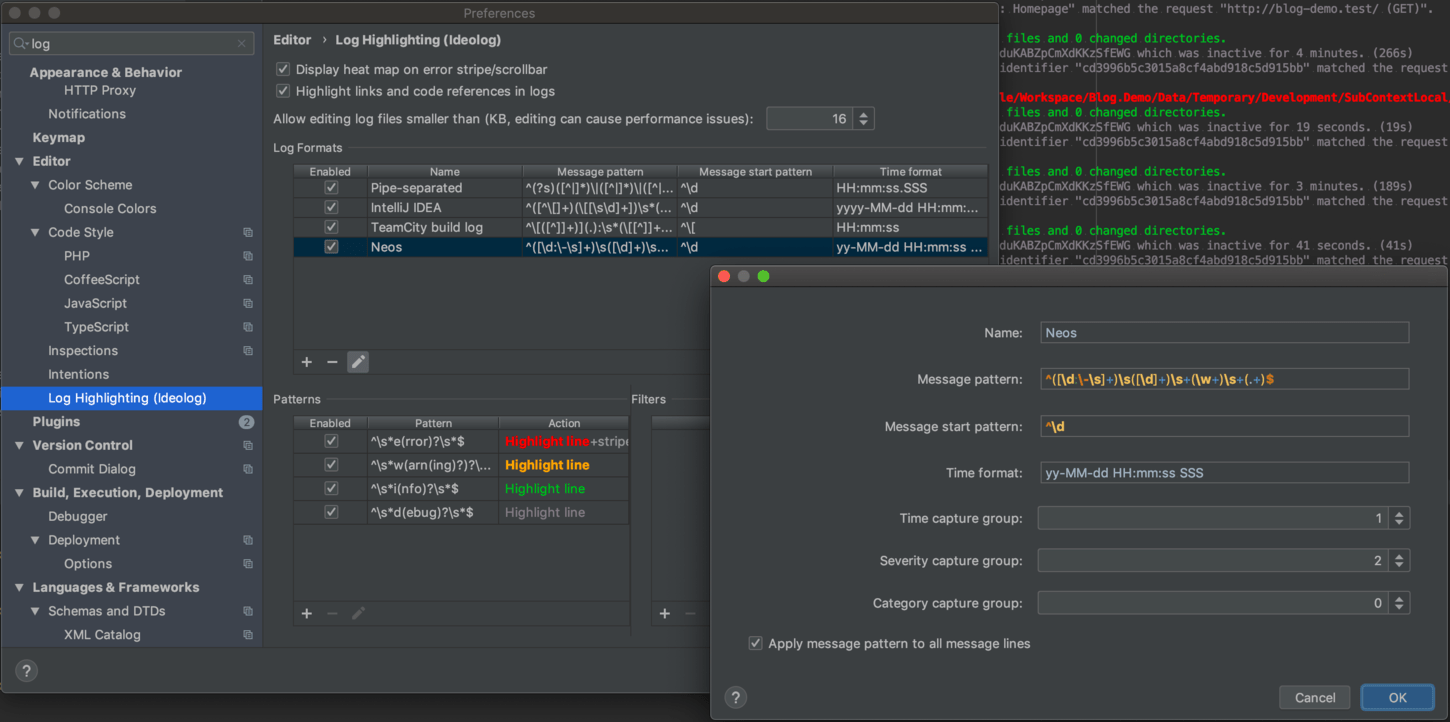
Task: Add a new filter in Filters panel
Action: [x=664, y=613]
